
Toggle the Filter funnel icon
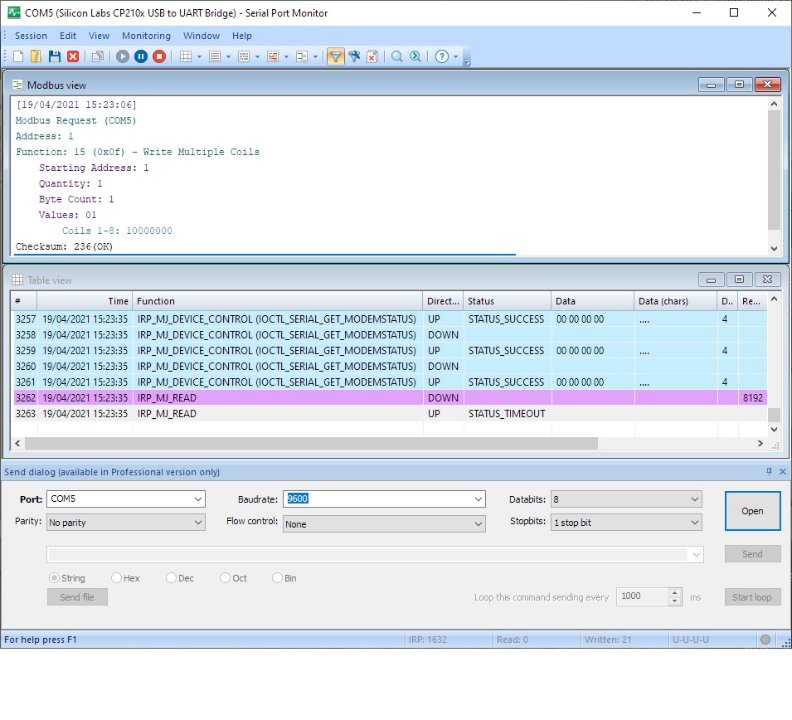click(x=335, y=57)
